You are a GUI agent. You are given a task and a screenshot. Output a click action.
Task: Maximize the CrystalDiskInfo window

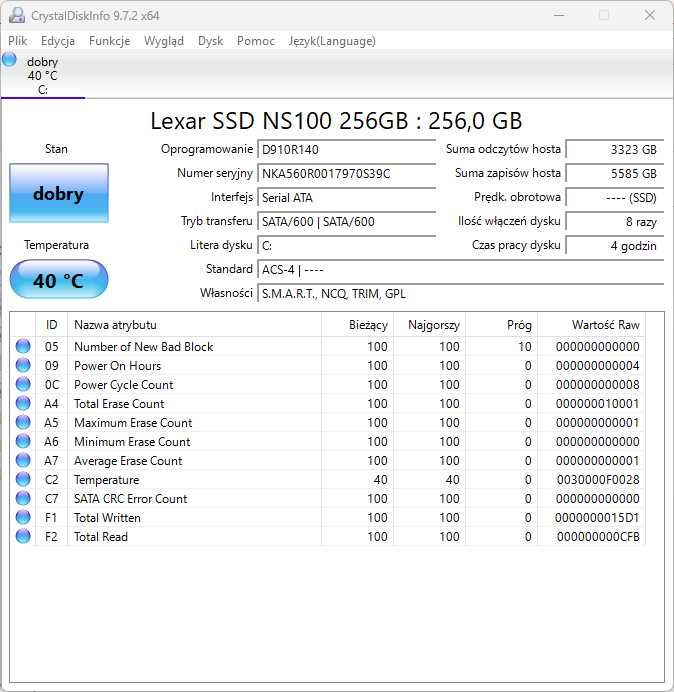[x=604, y=15]
